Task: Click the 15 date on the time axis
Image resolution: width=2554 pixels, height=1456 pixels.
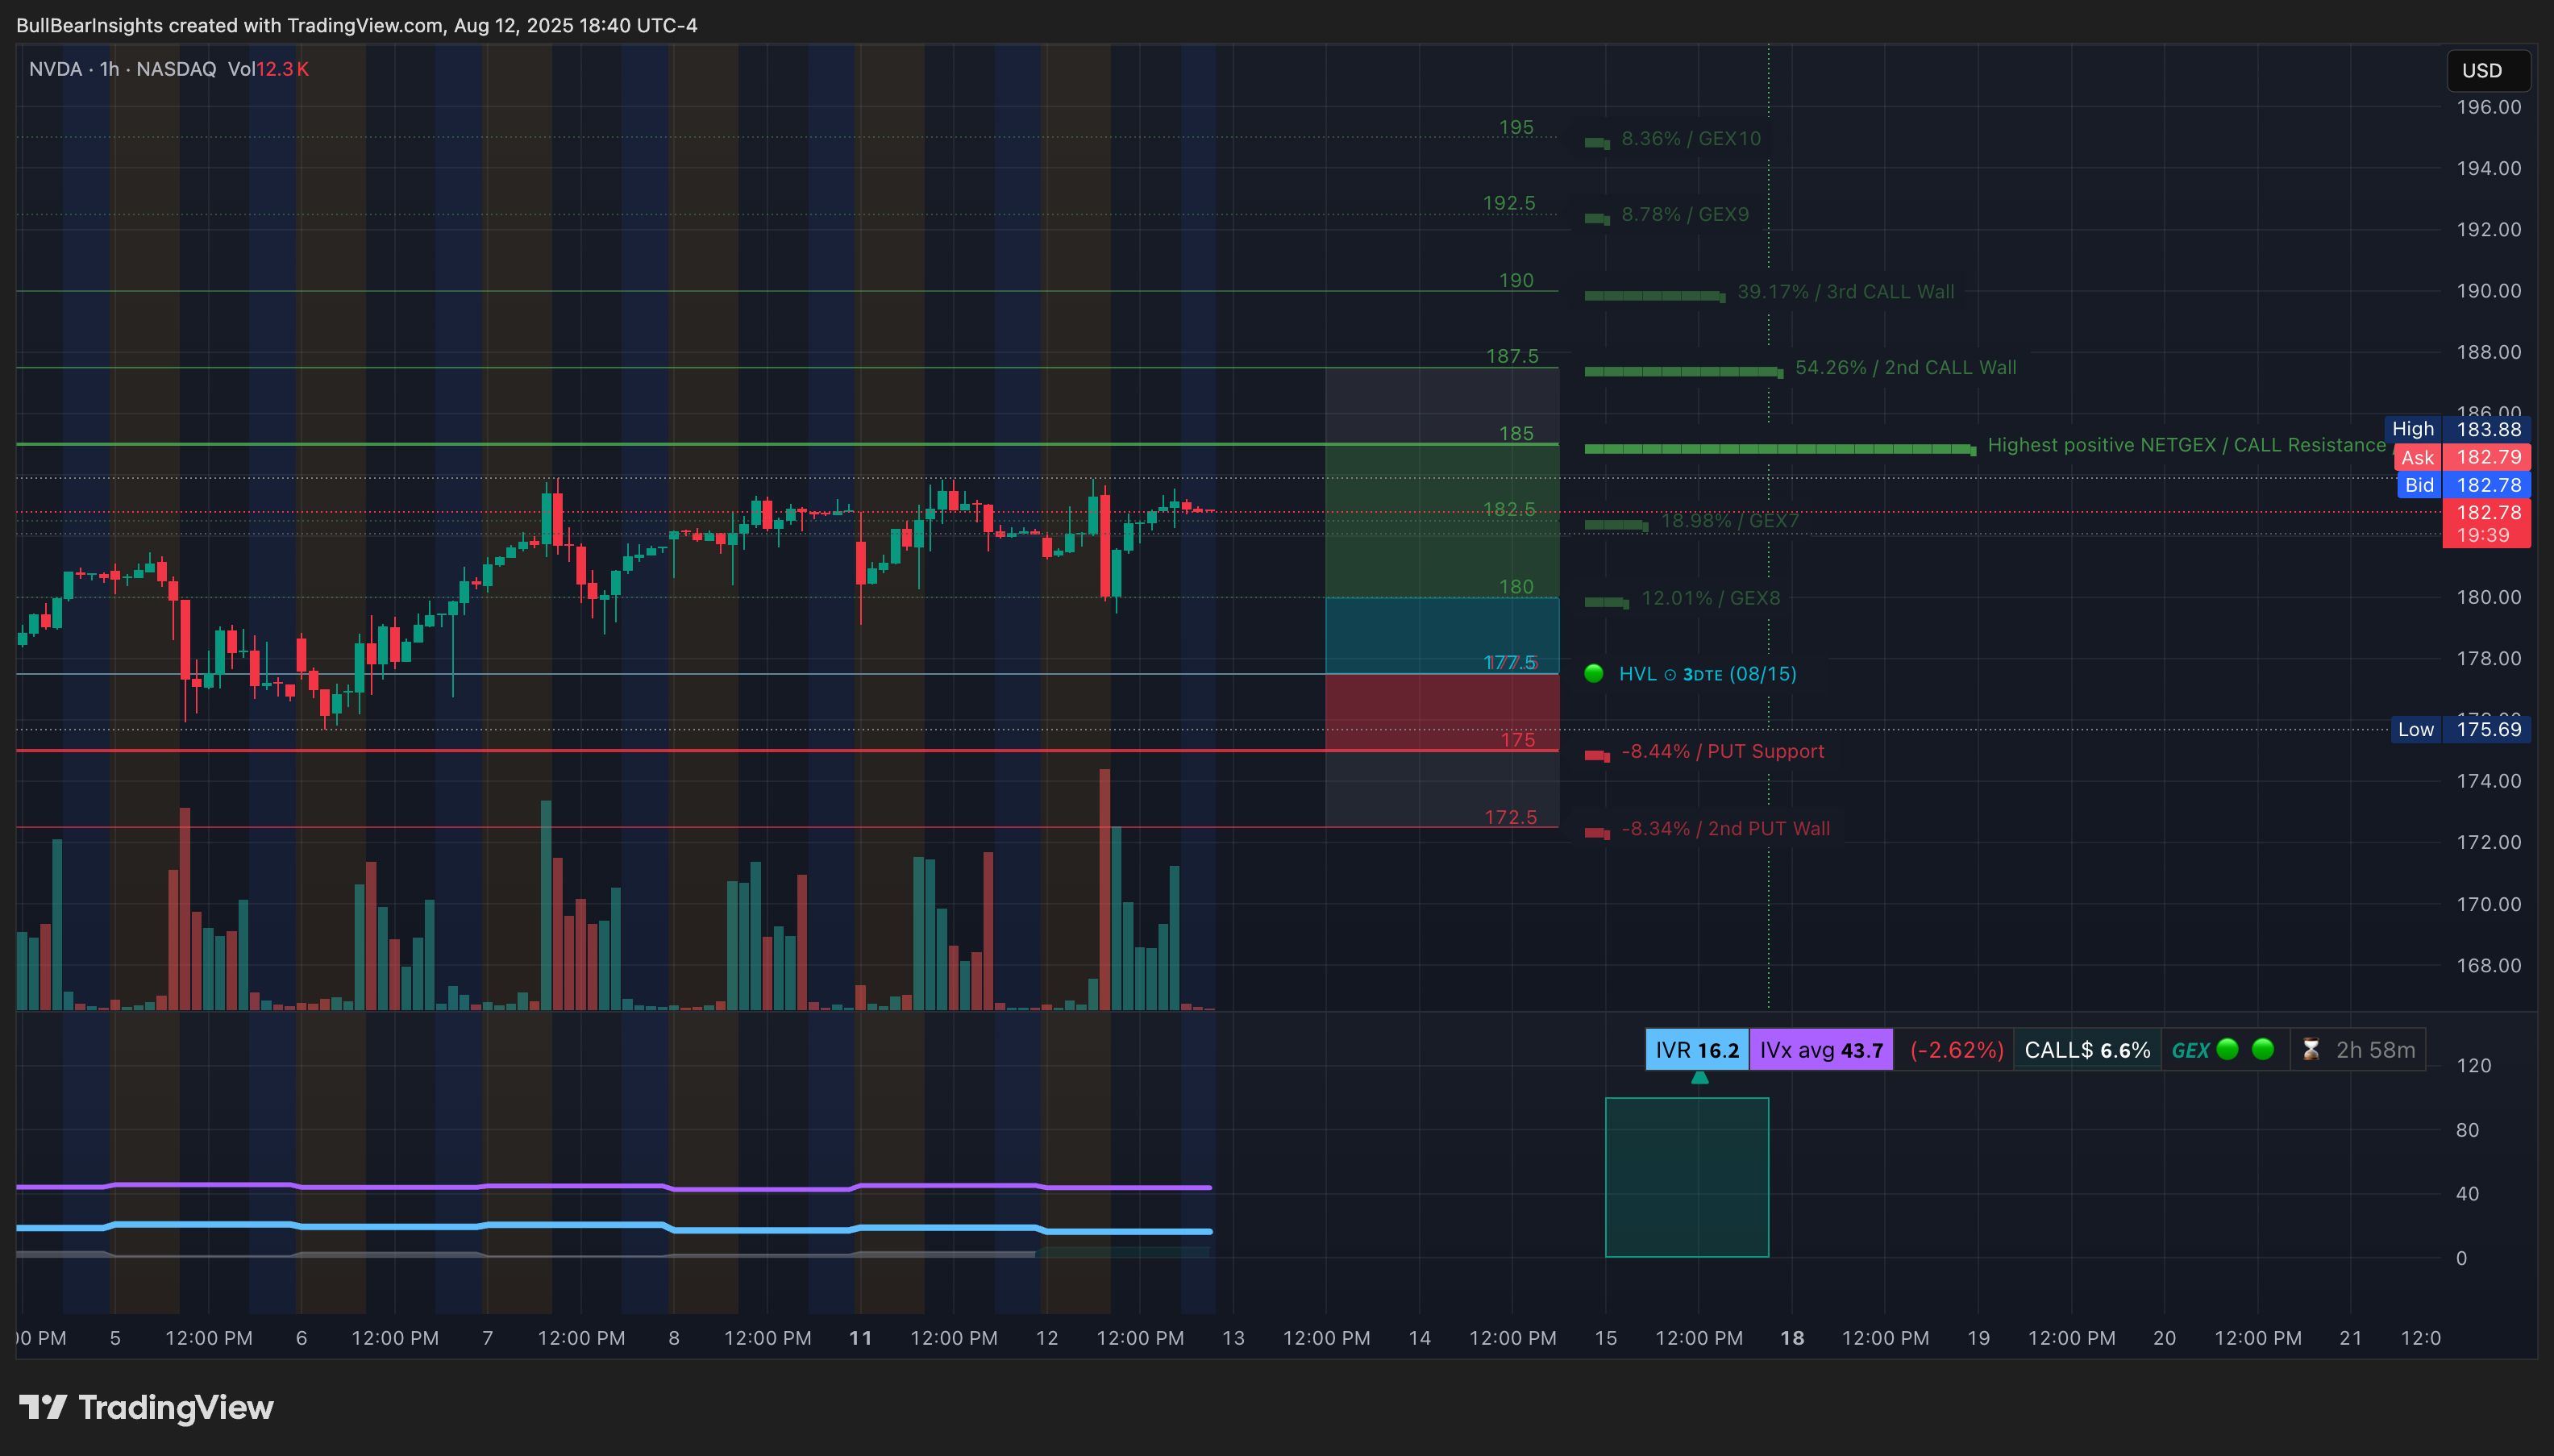Action: coord(1606,1338)
